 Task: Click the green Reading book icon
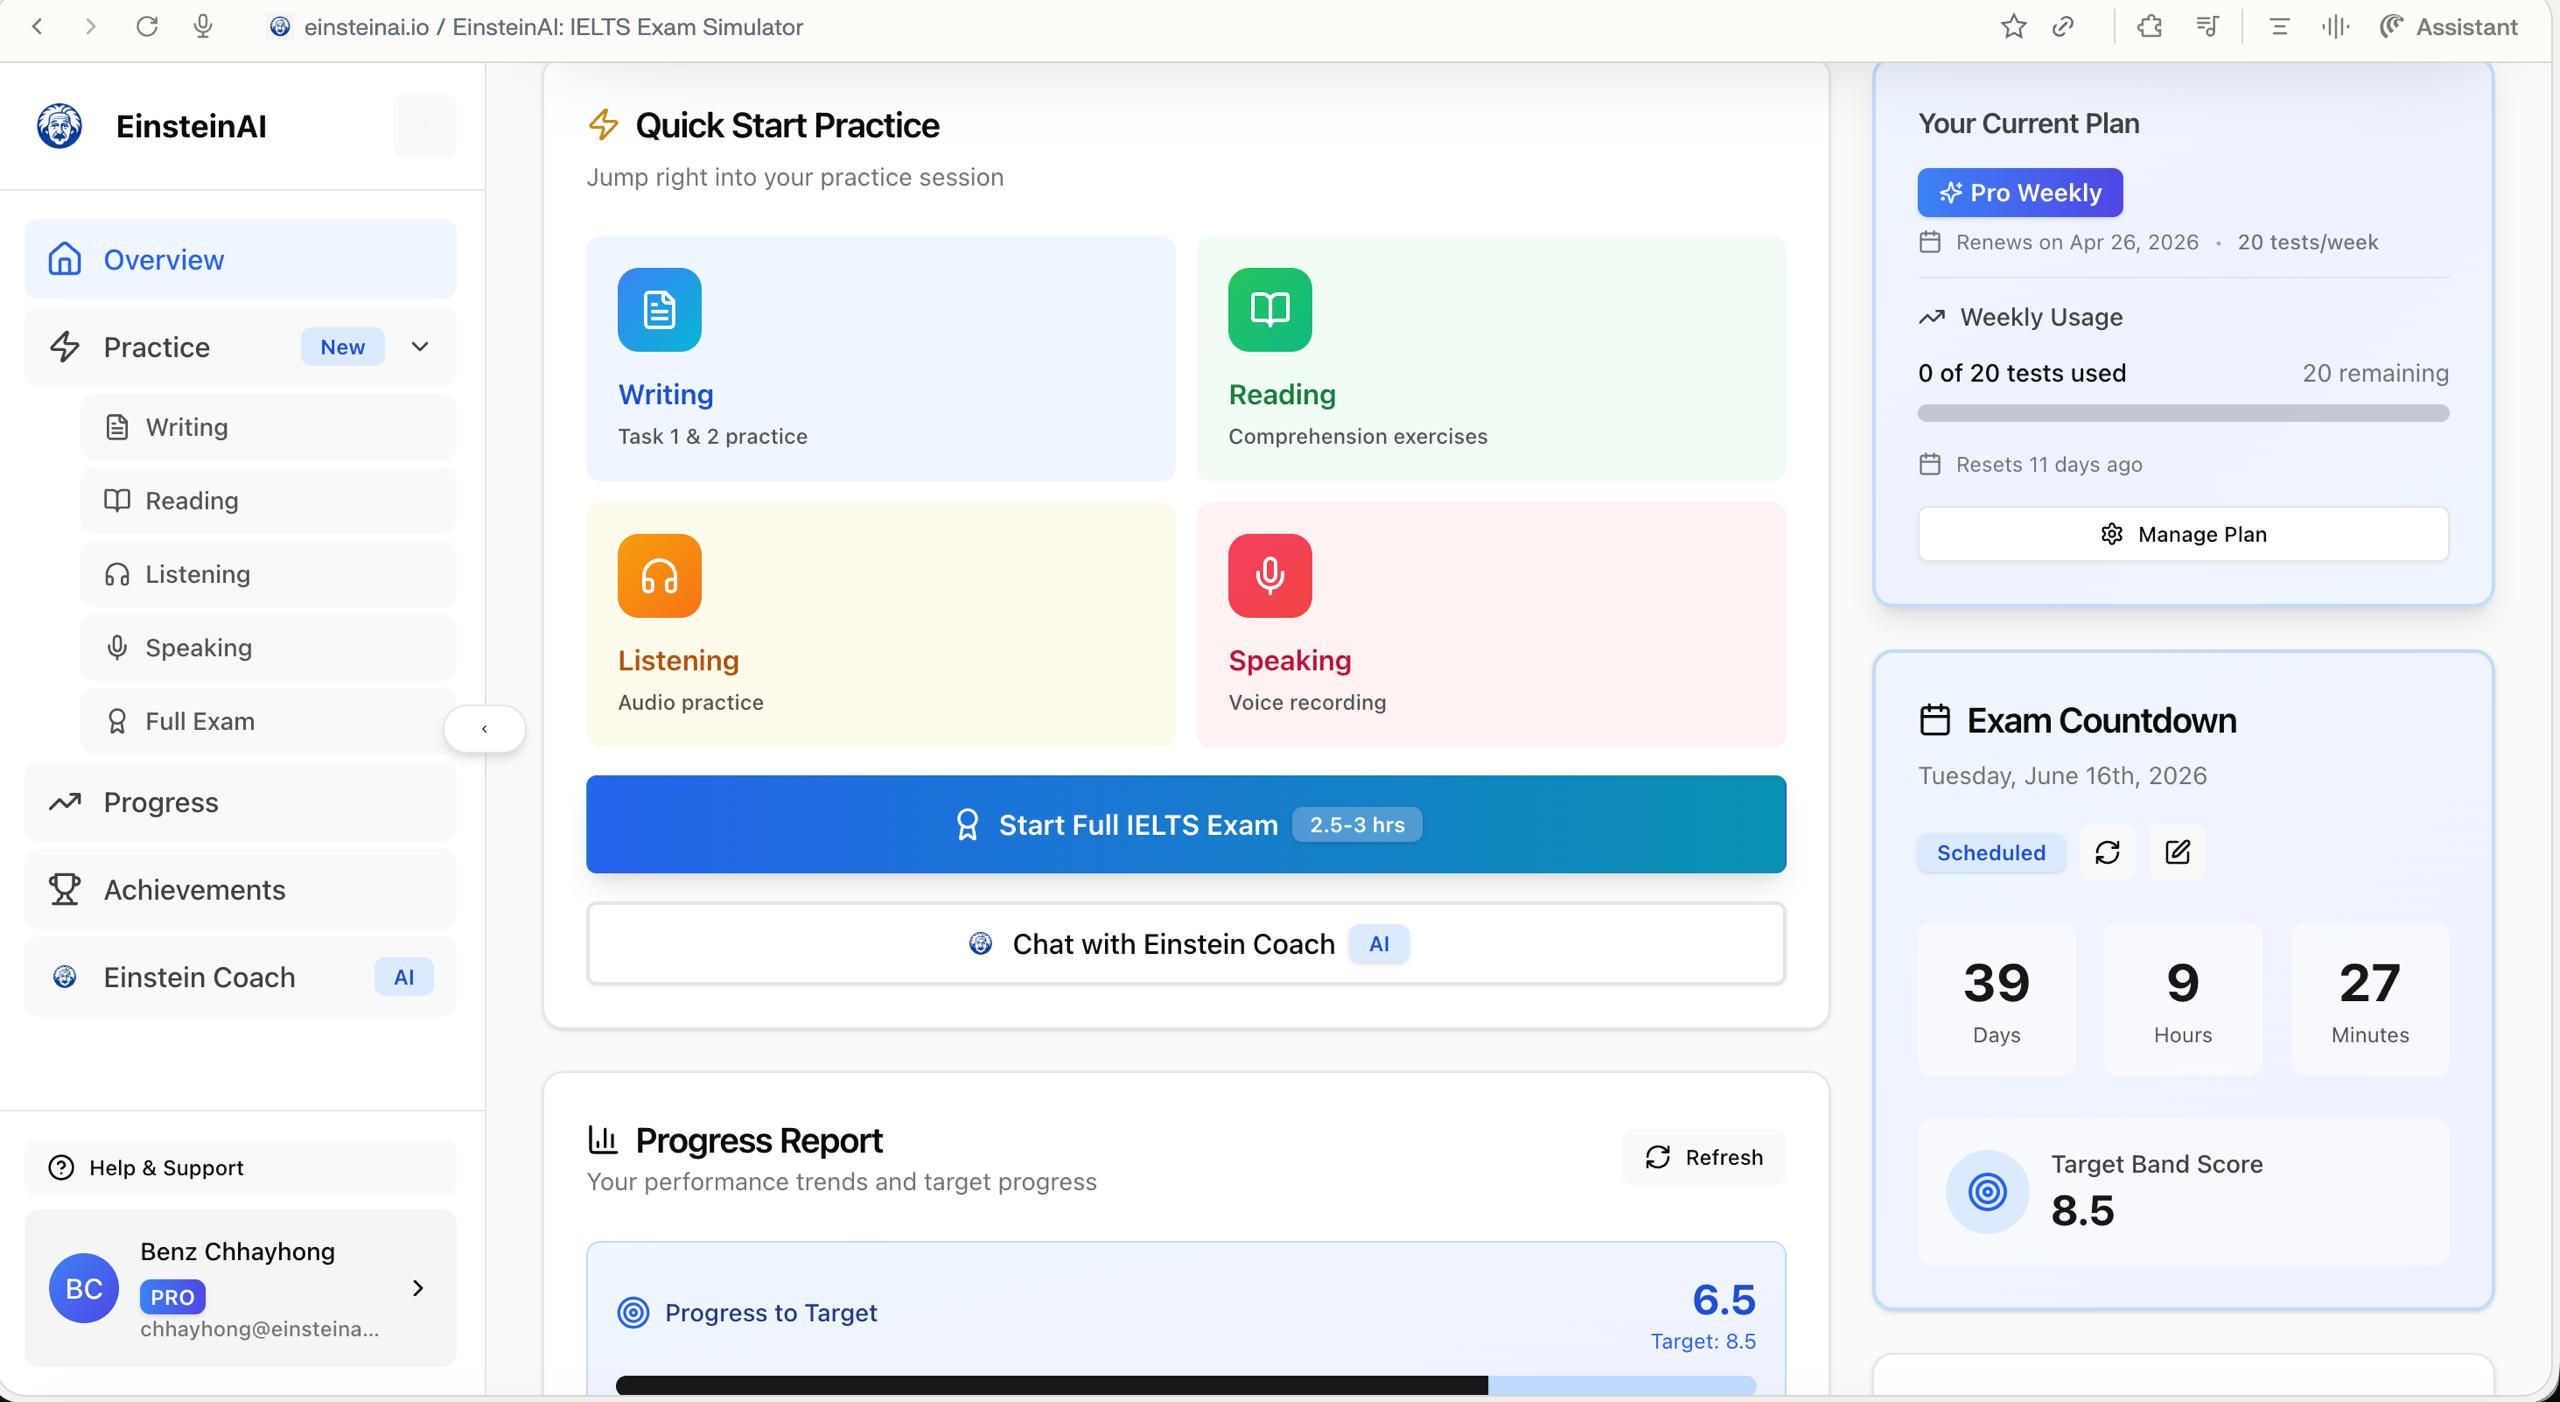coord(1270,309)
